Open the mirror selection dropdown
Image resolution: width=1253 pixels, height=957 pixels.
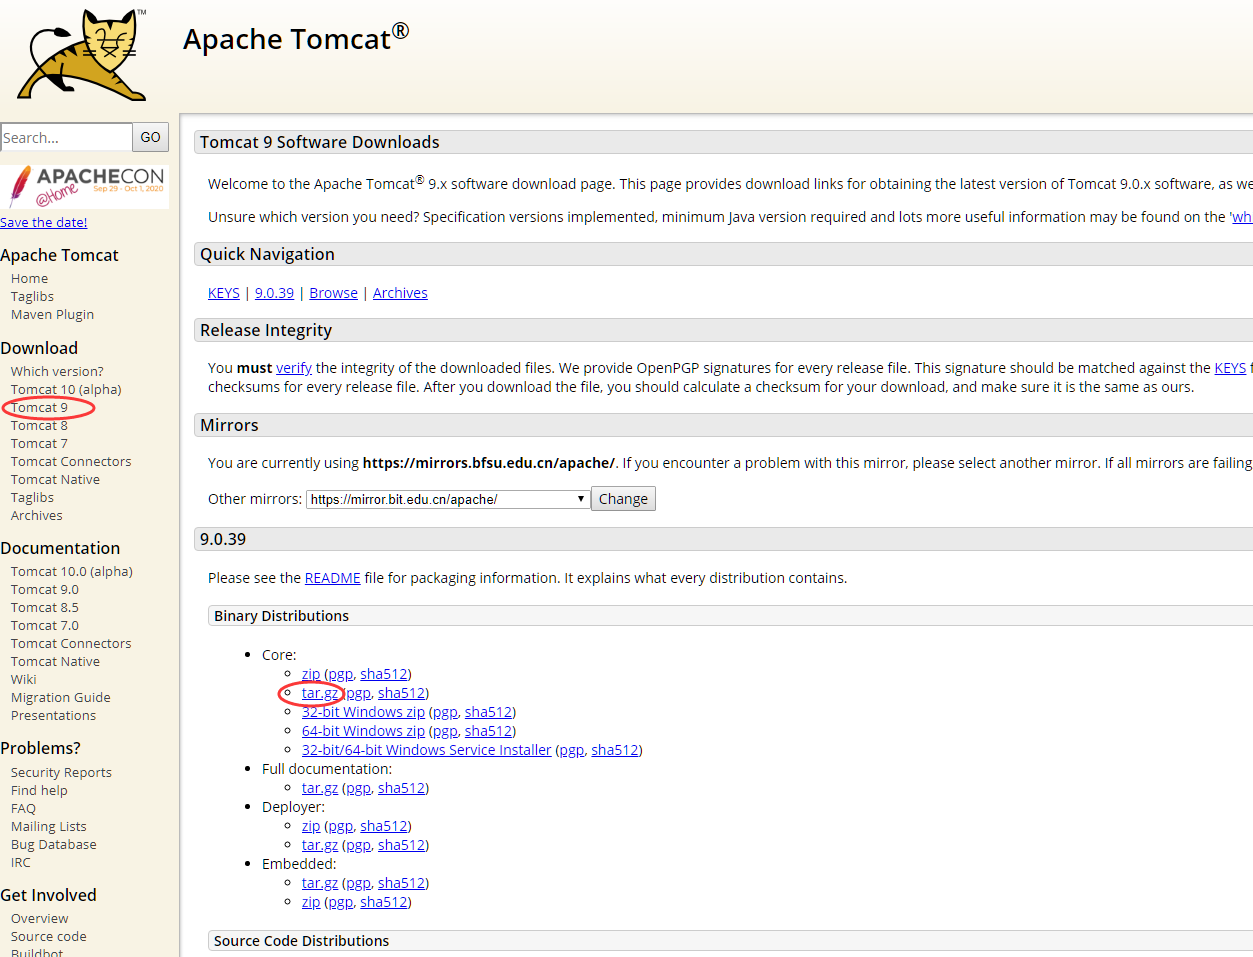tap(447, 499)
